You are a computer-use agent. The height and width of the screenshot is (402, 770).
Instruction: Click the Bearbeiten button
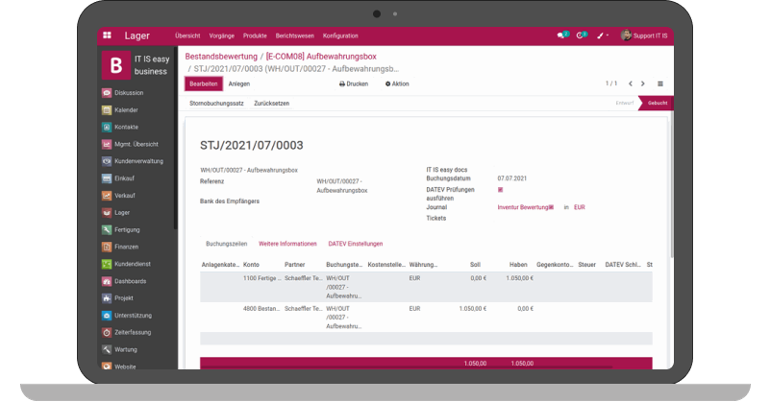[x=203, y=84]
